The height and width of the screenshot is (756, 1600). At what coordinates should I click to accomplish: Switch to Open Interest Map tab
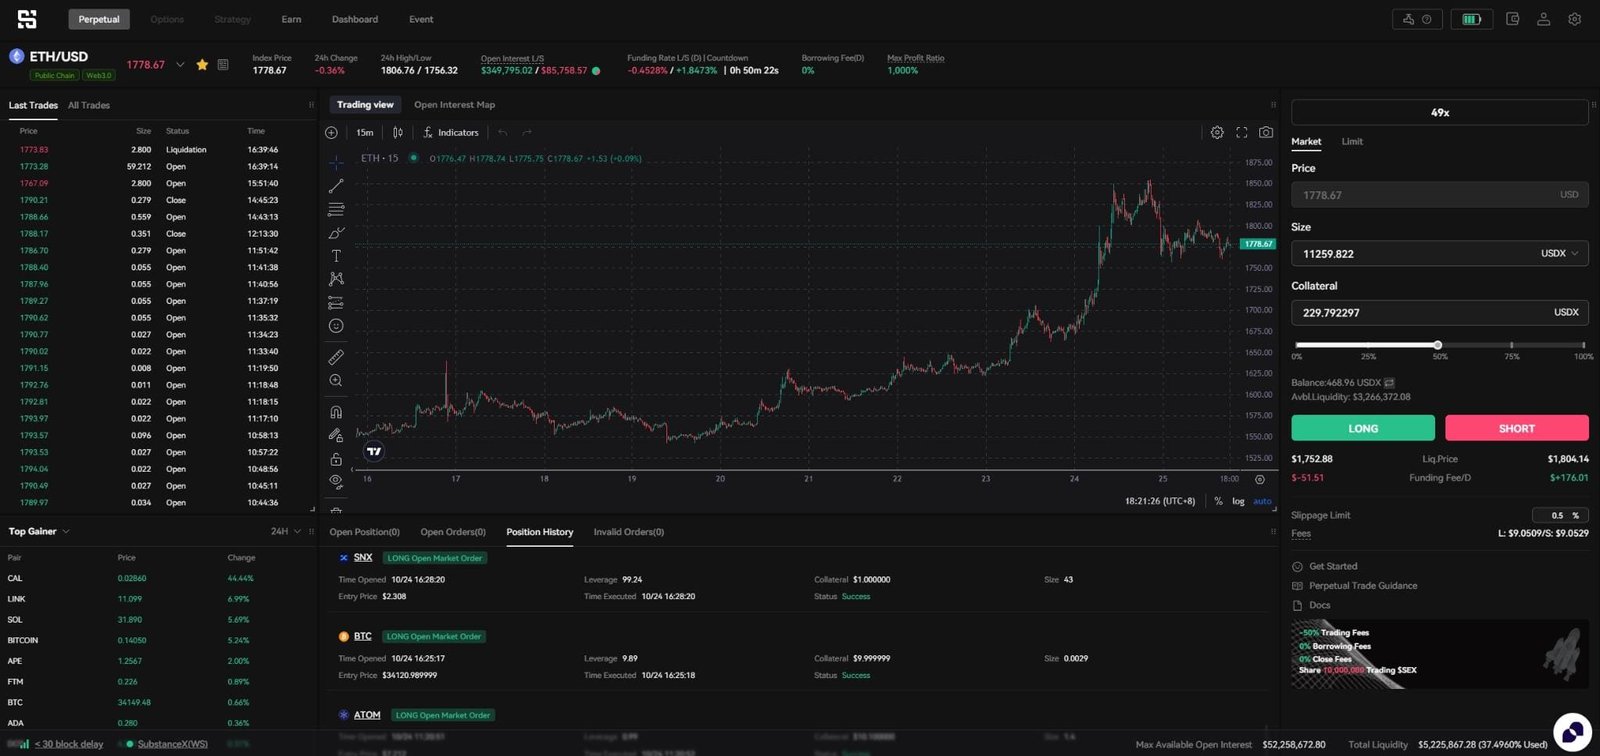click(x=454, y=105)
